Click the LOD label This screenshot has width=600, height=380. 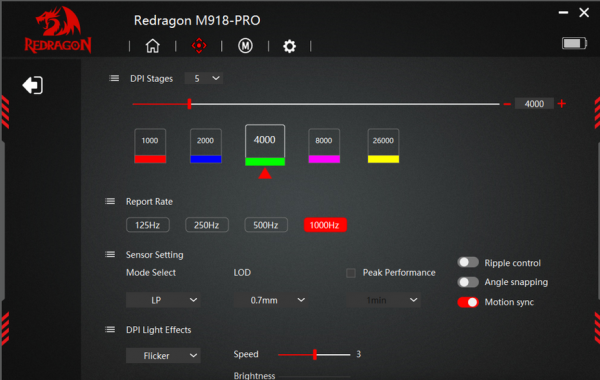[x=242, y=272]
